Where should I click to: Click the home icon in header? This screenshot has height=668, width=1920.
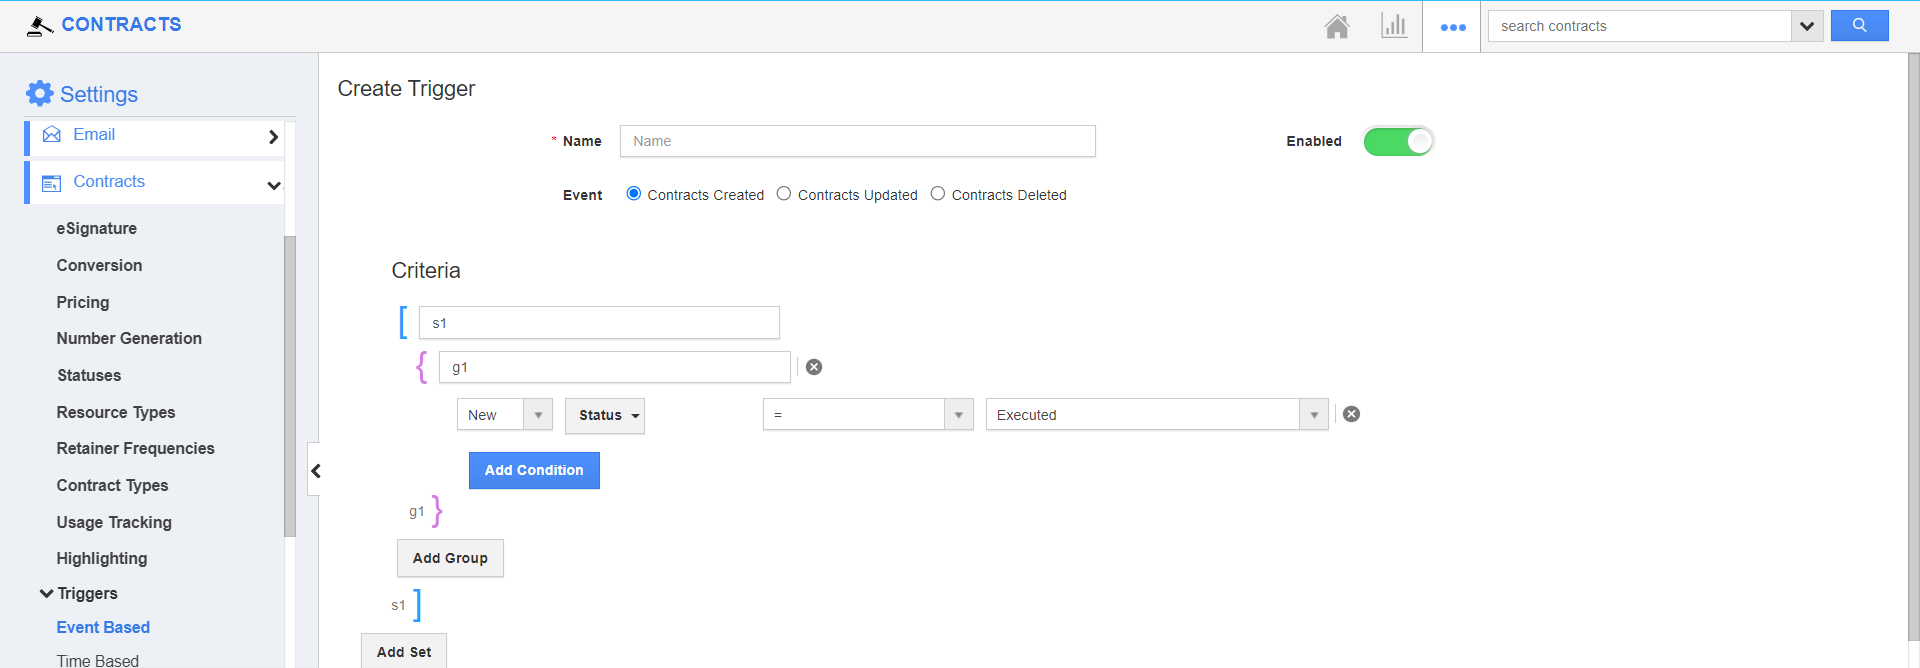coord(1337,26)
